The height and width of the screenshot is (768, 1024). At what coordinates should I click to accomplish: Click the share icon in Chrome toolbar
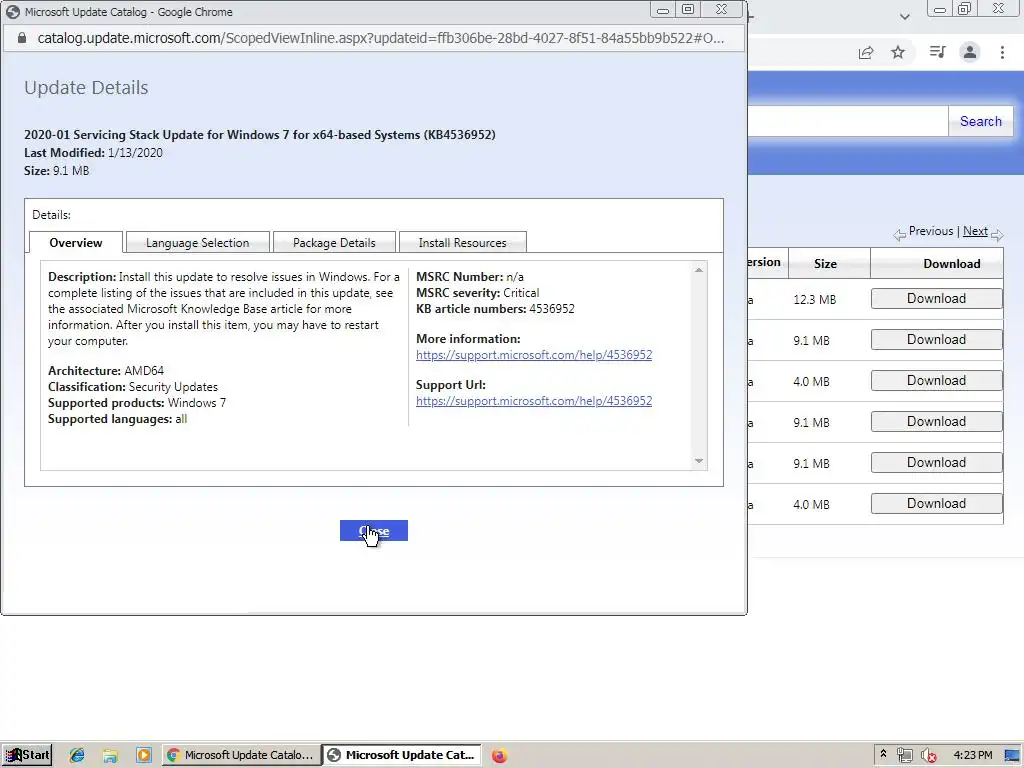(x=866, y=52)
